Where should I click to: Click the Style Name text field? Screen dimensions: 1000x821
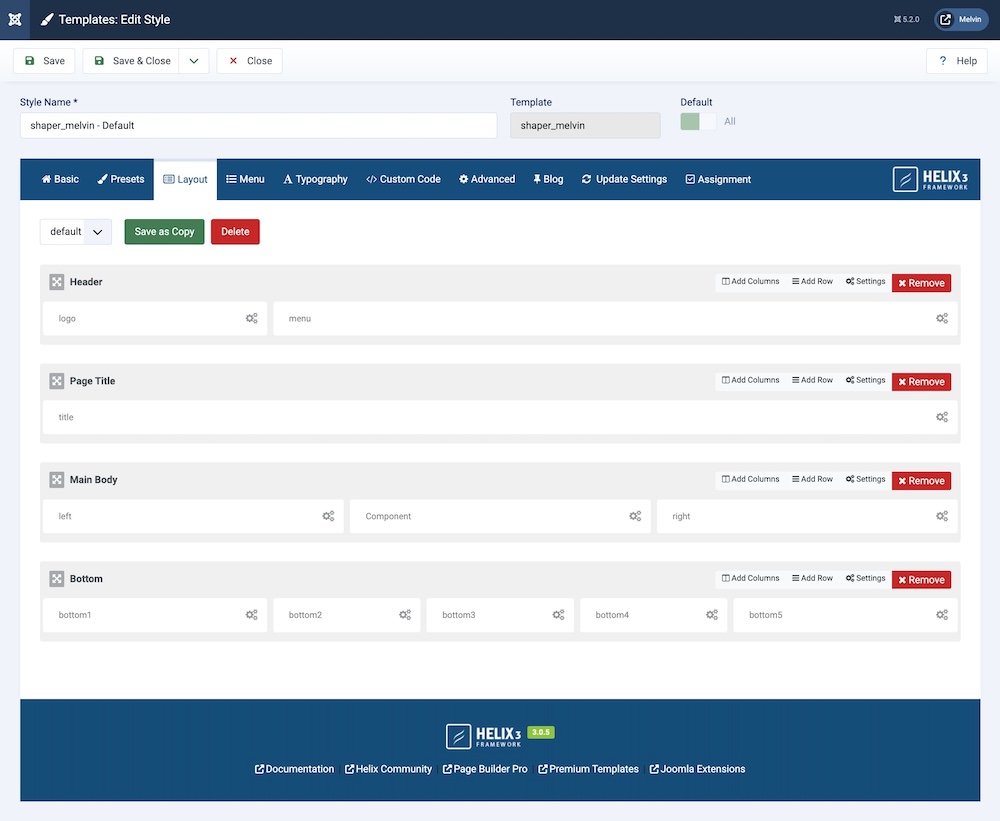click(258, 126)
